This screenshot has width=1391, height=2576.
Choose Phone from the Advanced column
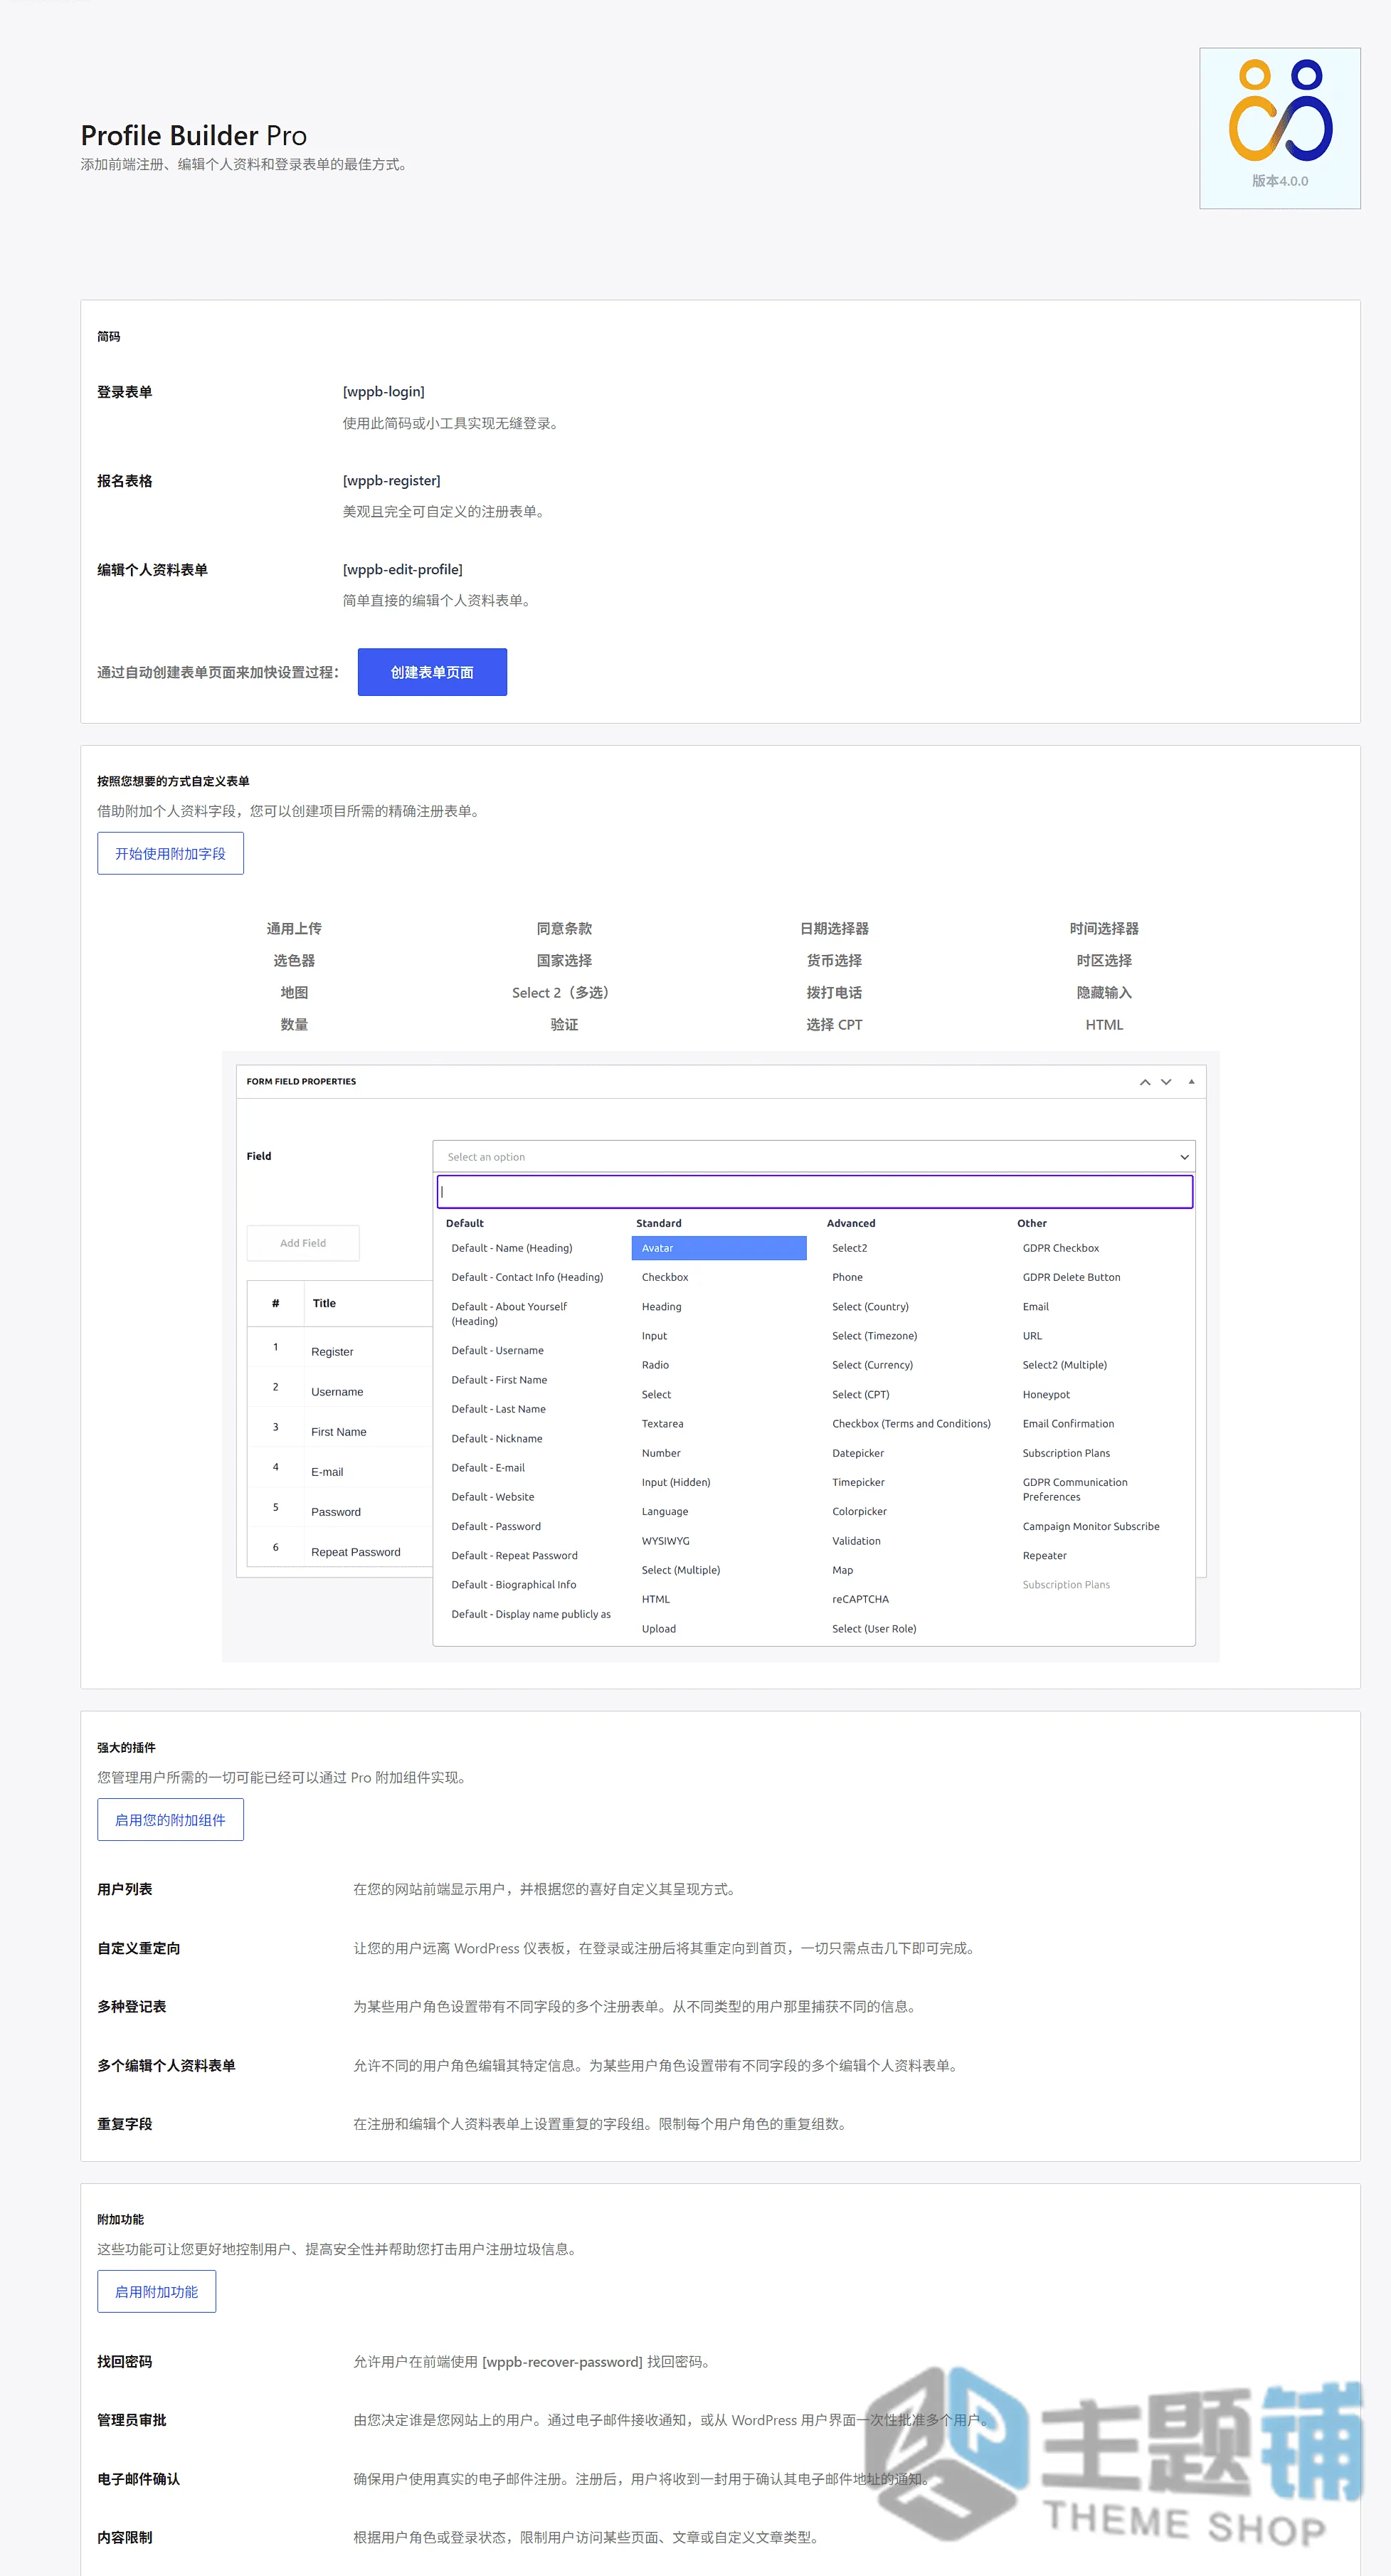click(x=847, y=1277)
